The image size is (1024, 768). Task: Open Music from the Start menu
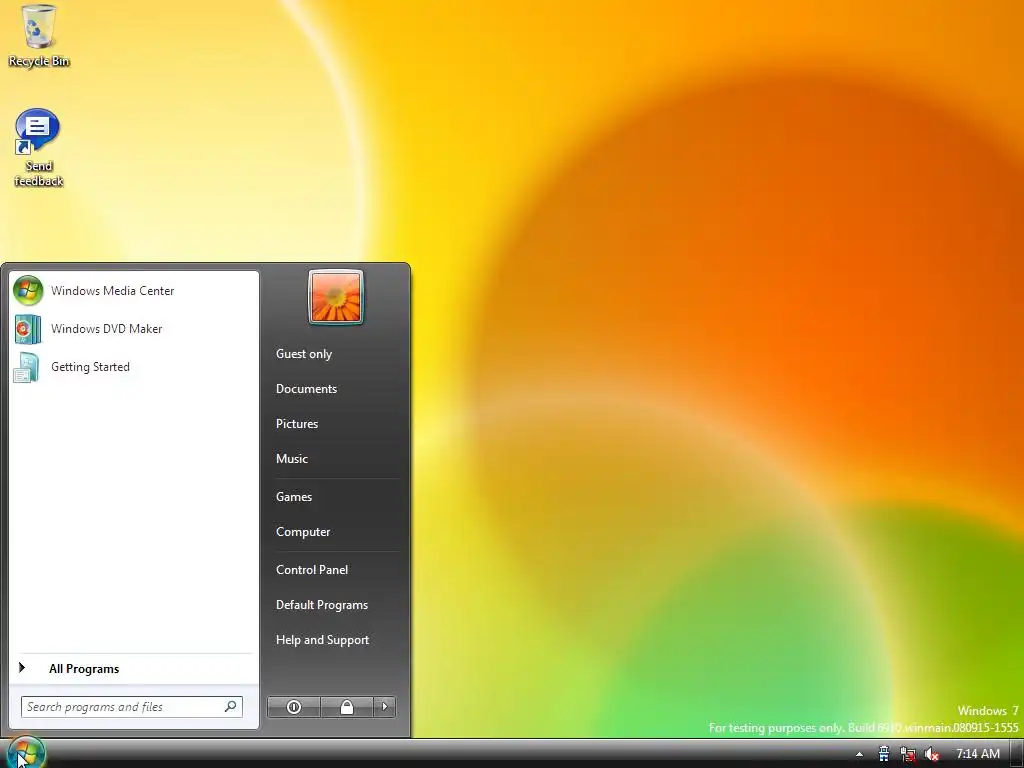[x=291, y=458]
